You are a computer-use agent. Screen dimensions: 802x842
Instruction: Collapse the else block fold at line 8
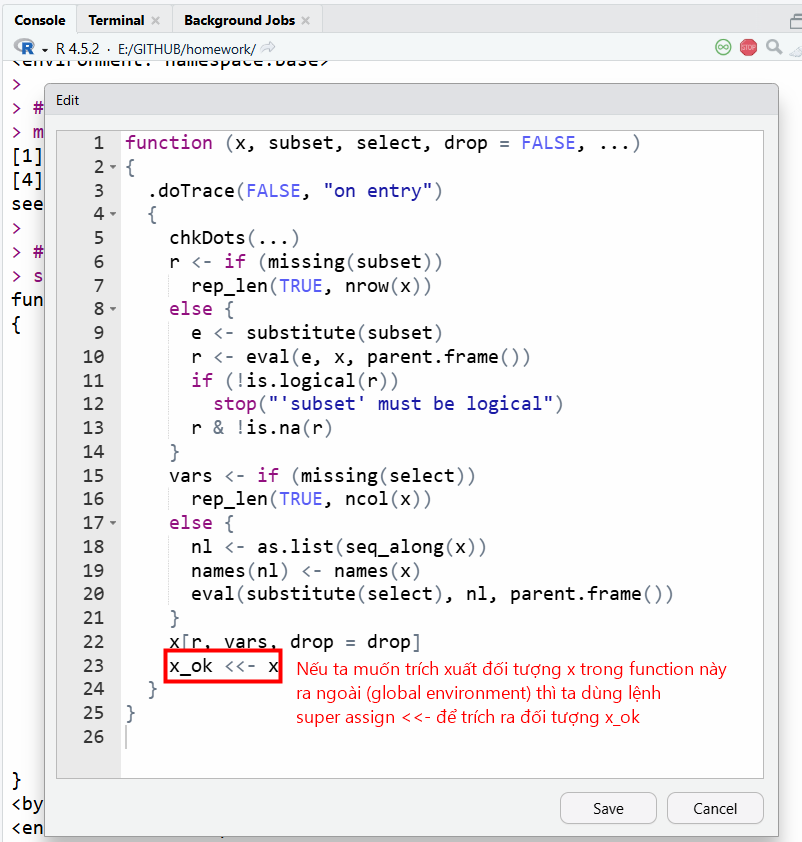[113, 309]
